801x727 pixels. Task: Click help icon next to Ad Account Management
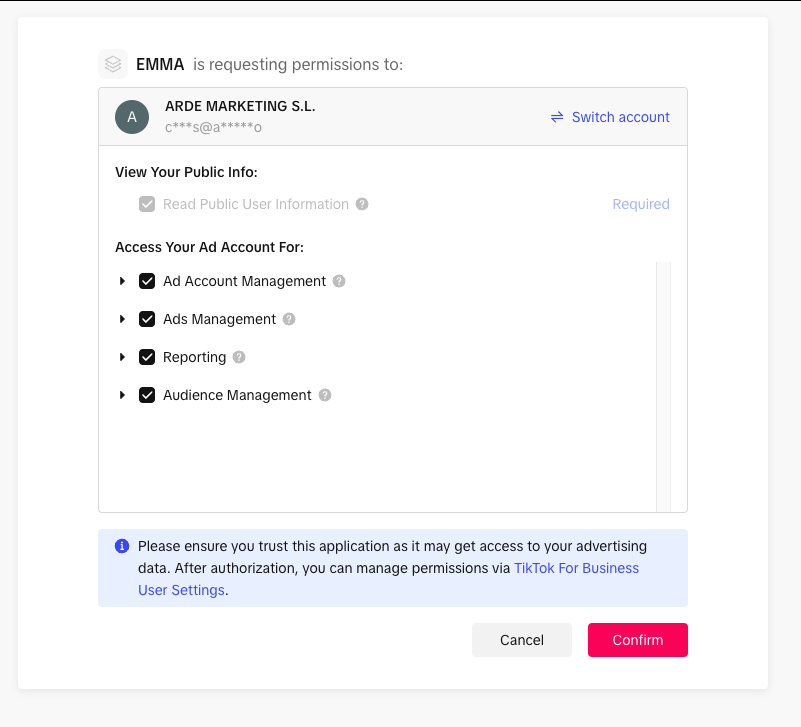tap(339, 281)
